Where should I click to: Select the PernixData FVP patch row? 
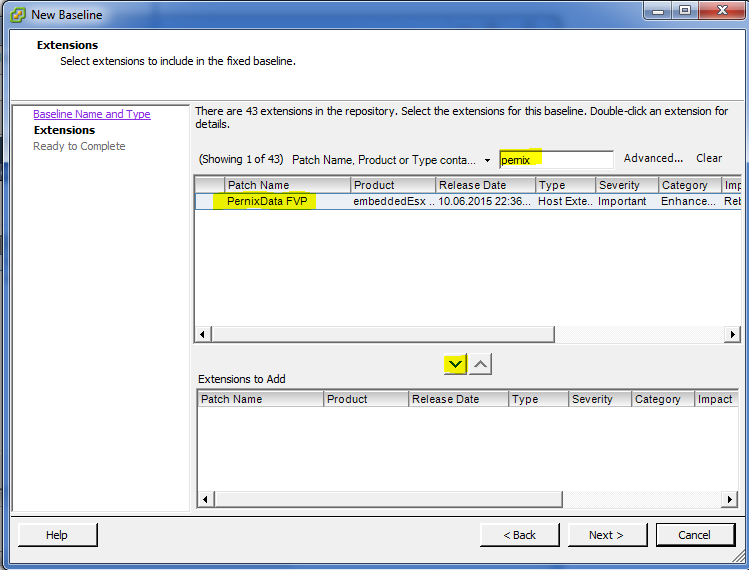pos(468,201)
